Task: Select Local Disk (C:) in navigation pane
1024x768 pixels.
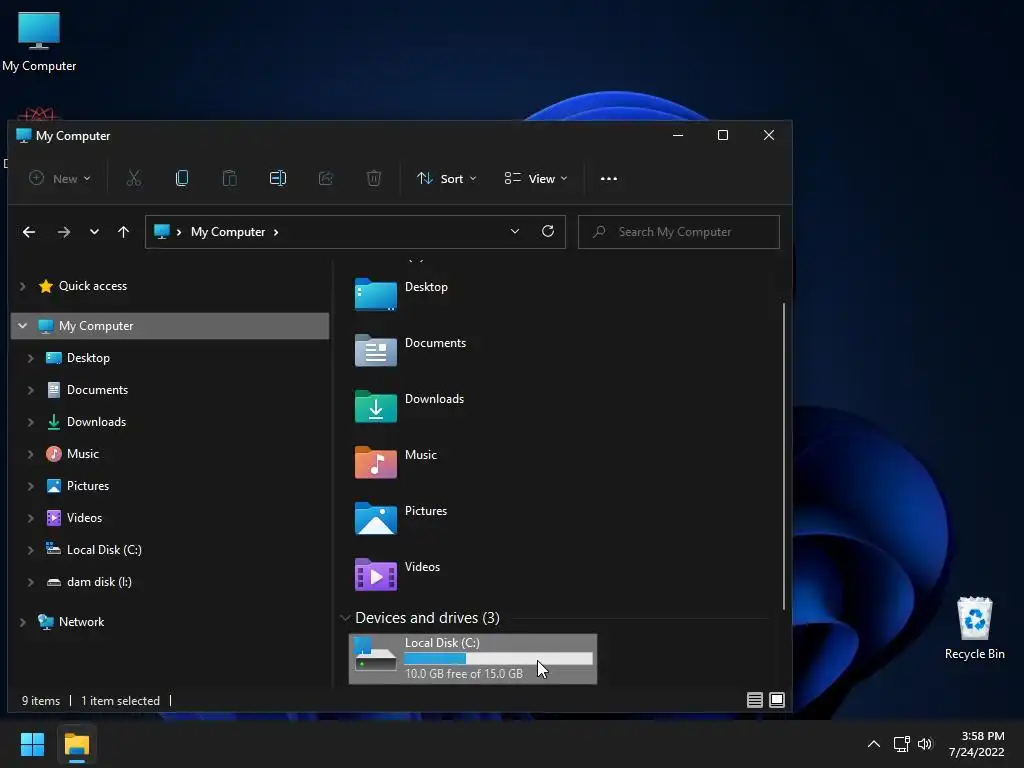Action: click(104, 550)
